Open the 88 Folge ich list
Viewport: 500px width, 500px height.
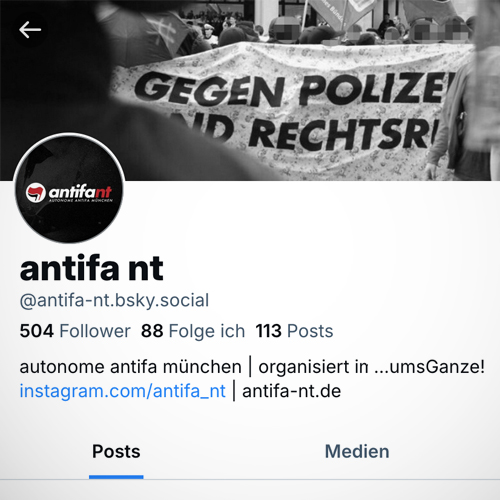193,331
